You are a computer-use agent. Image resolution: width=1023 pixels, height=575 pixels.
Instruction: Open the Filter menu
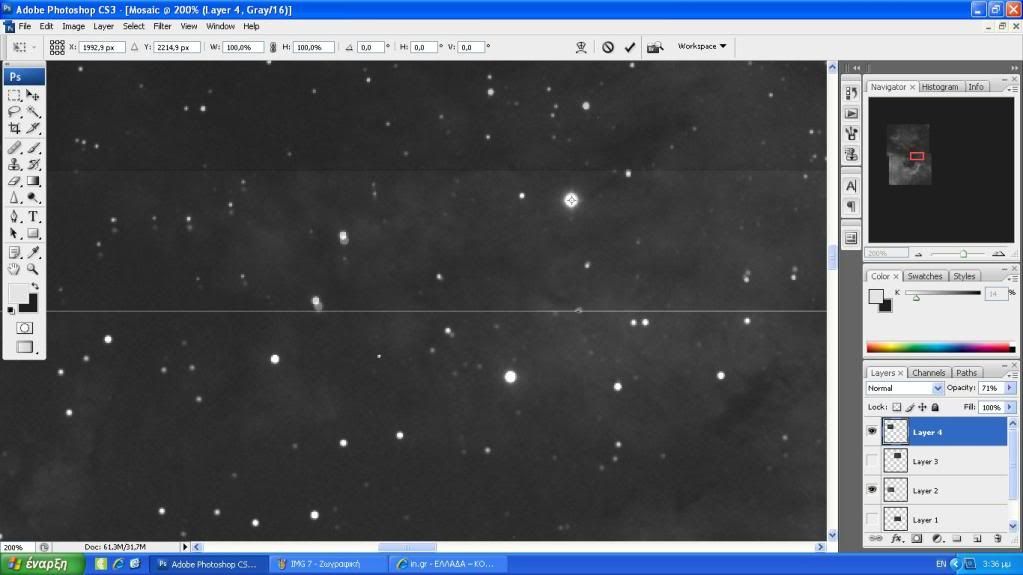pyautogui.click(x=162, y=26)
